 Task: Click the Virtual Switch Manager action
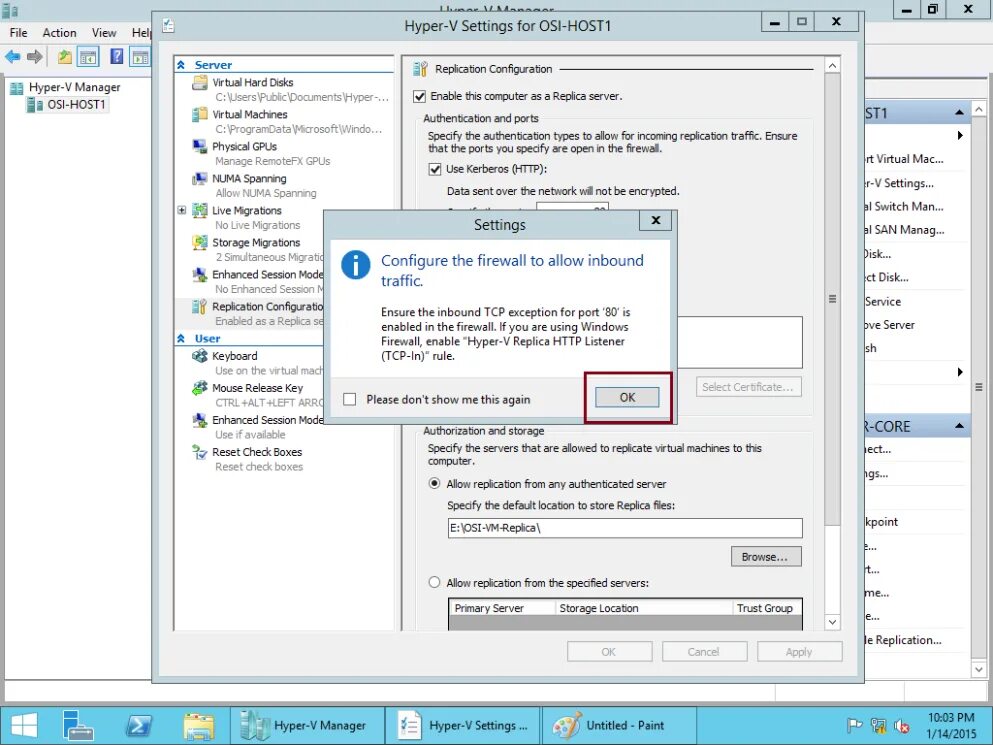click(x=904, y=207)
